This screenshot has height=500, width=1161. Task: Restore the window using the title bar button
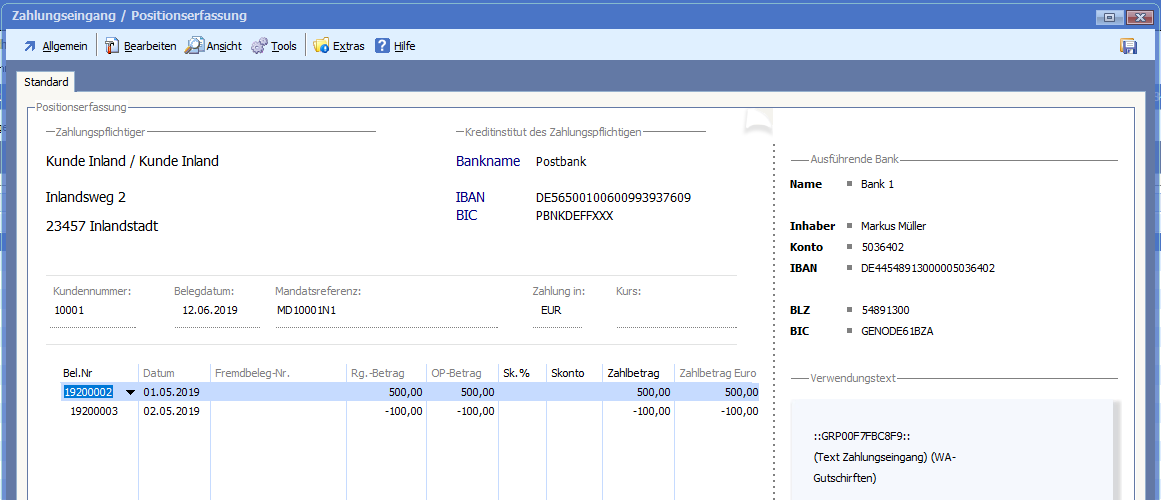coord(1109,17)
